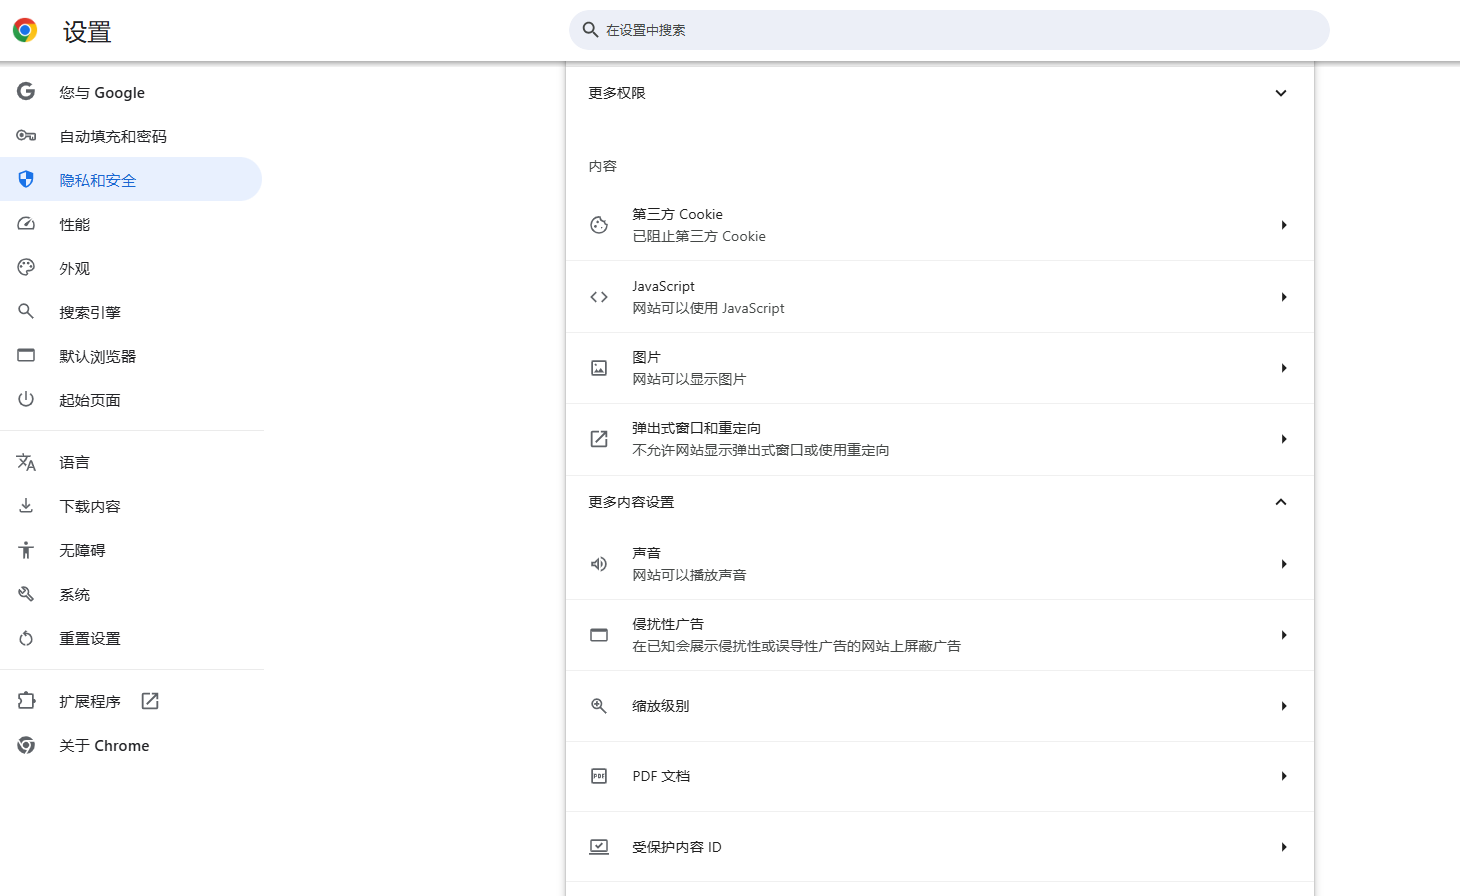This screenshot has width=1460, height=896.
Task: Click the power icon for 起始页面
Action: 26,399
